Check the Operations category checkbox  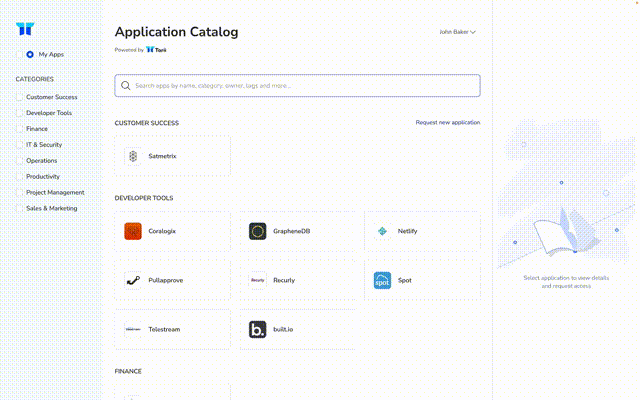[19, 161]
